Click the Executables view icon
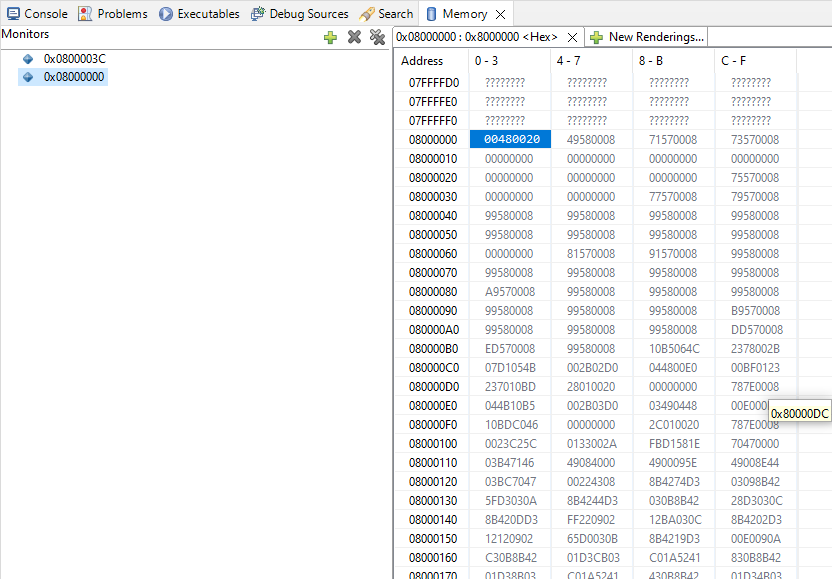Screen dimensions: 832x579 166,13
